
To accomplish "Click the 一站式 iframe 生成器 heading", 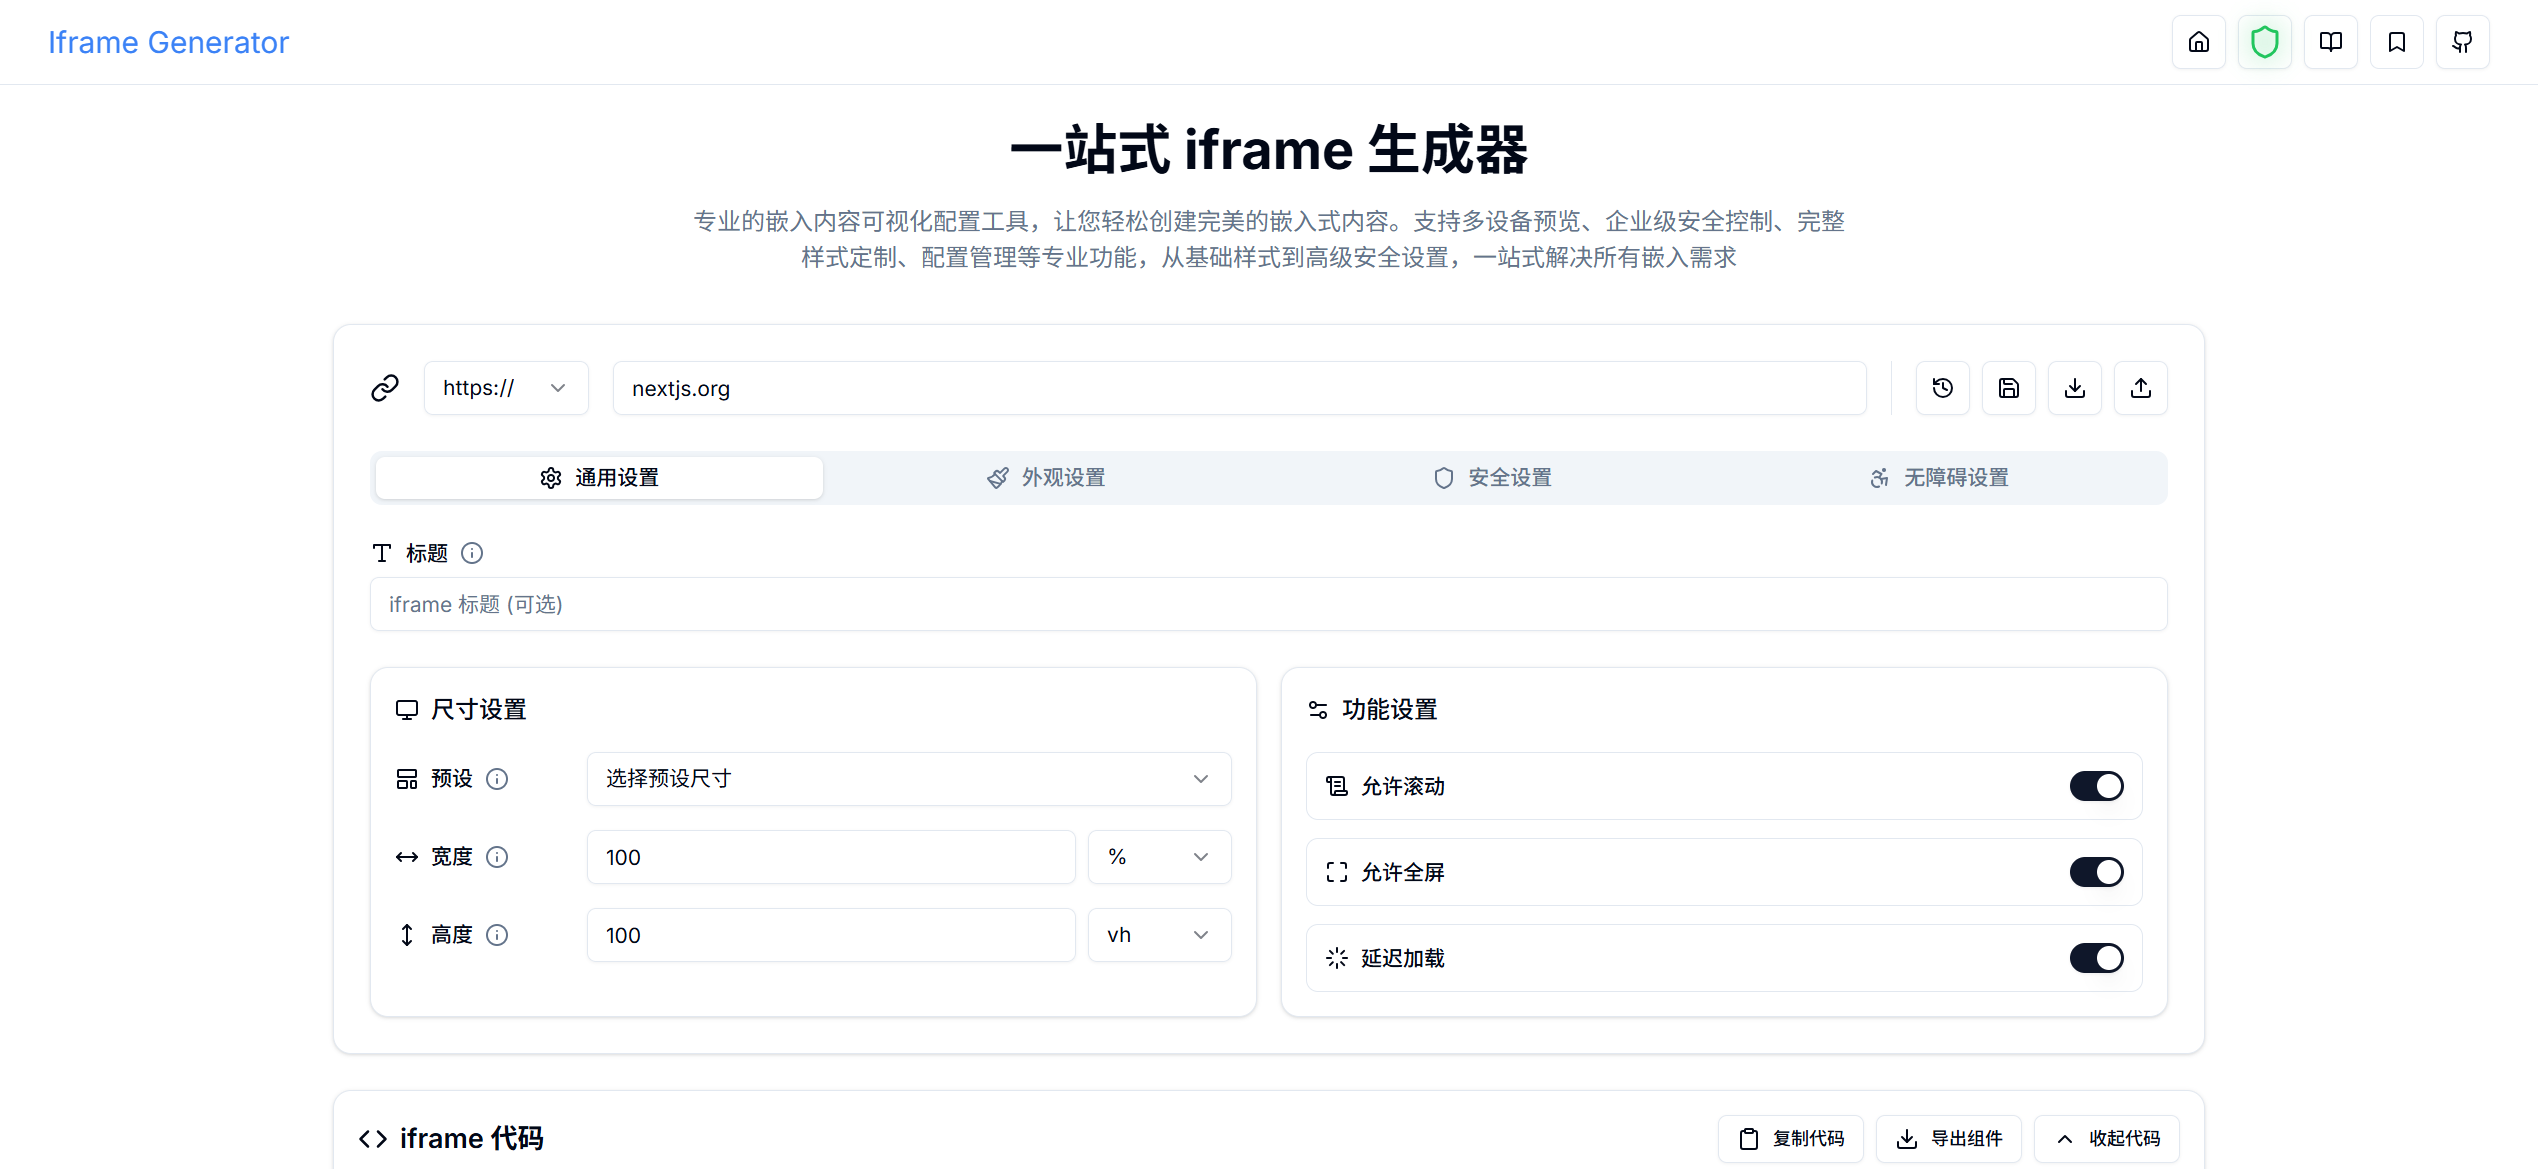I will (x=1268, y=150).
